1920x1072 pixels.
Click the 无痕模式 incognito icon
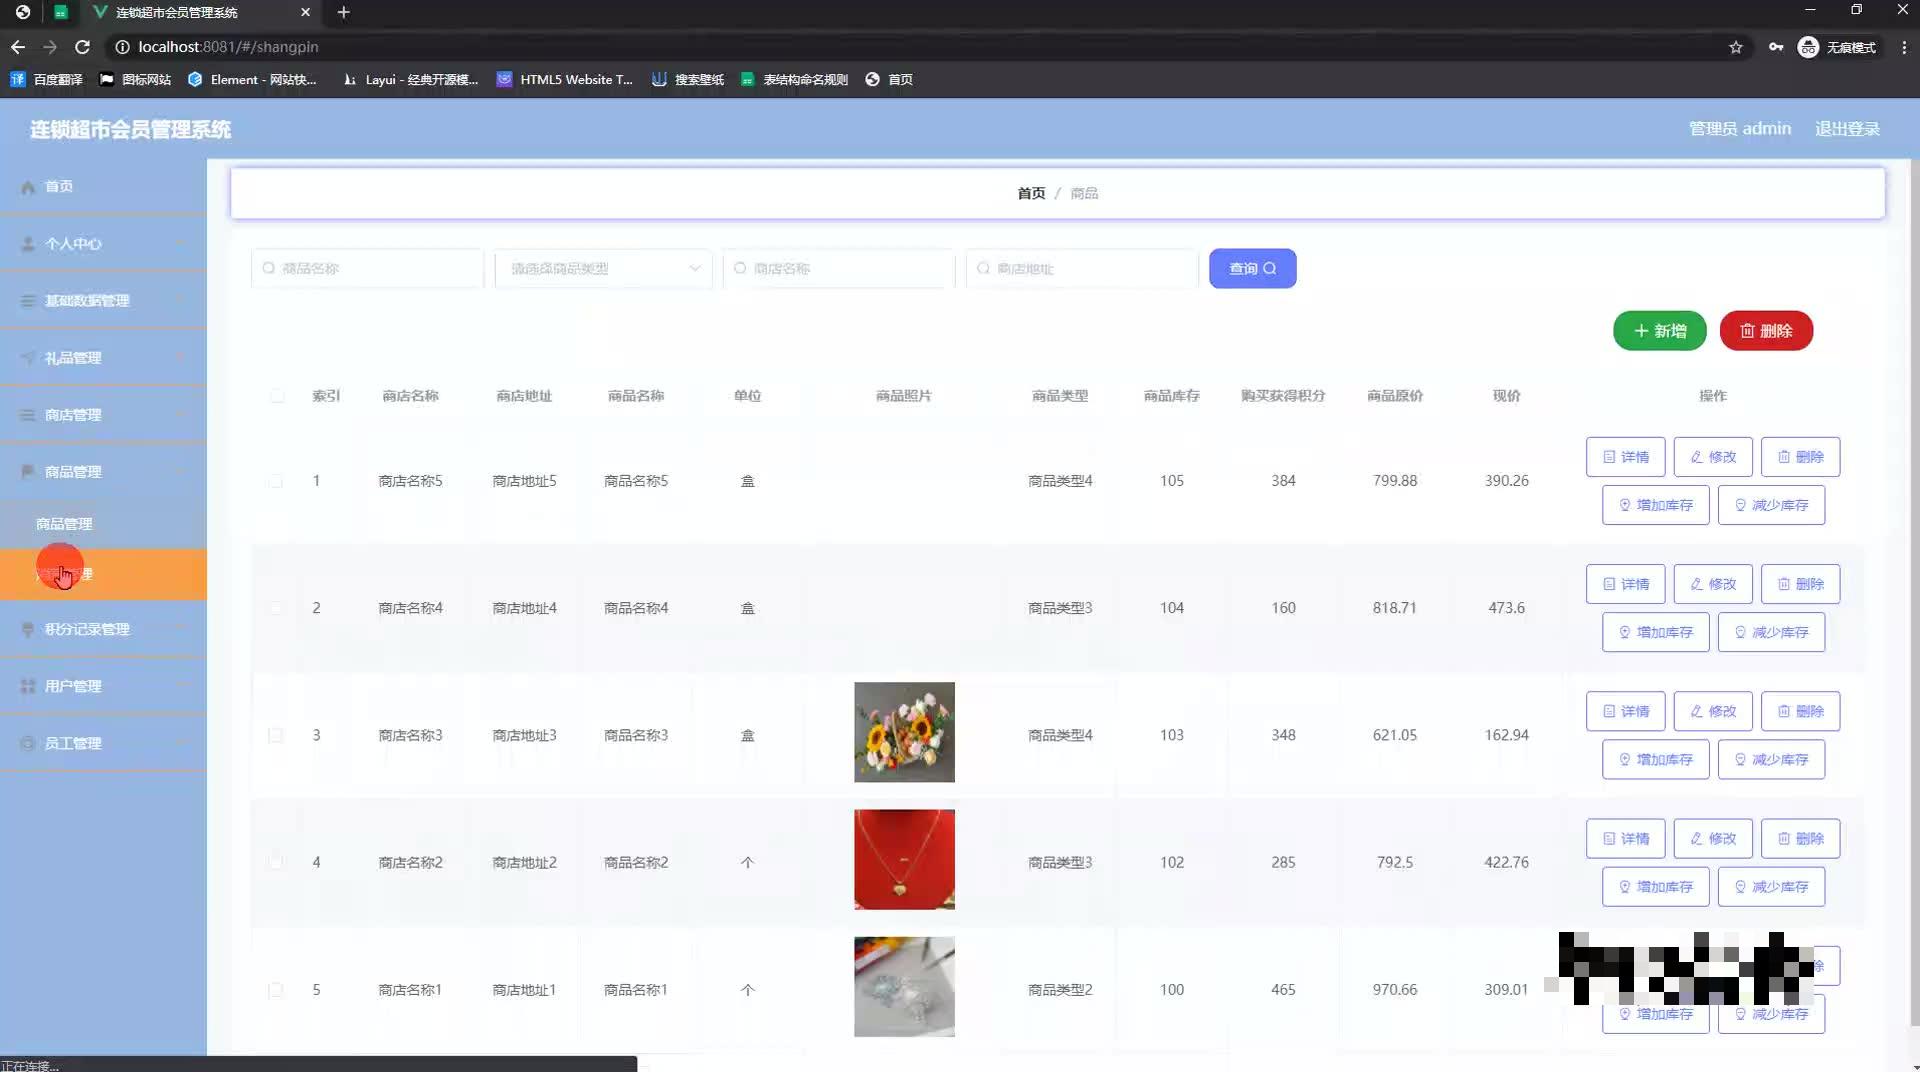(x=1808, y=47)
